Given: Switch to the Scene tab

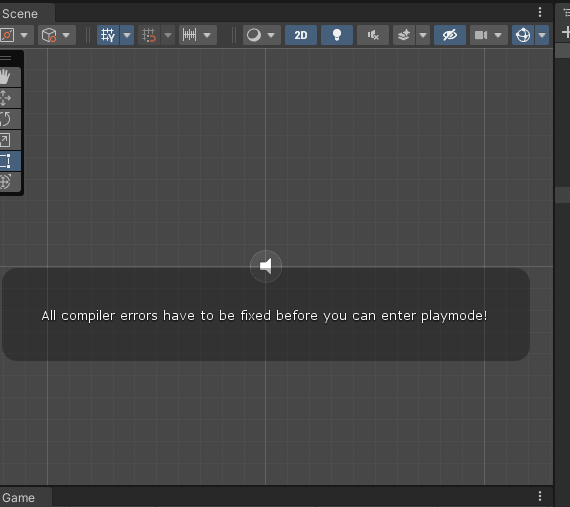Looking at the screenshot, I should (x=20, y=14).
